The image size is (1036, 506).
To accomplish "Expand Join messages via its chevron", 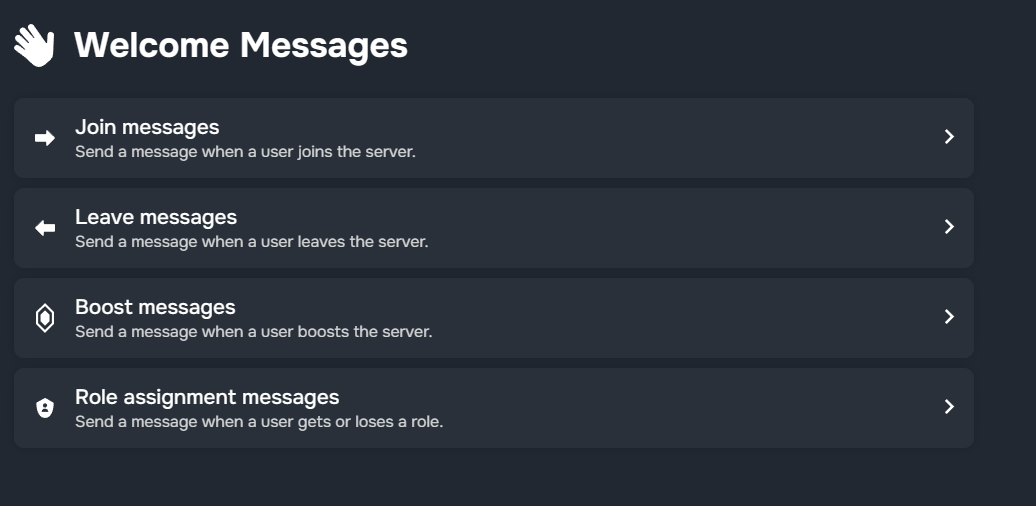I will 949,137.
